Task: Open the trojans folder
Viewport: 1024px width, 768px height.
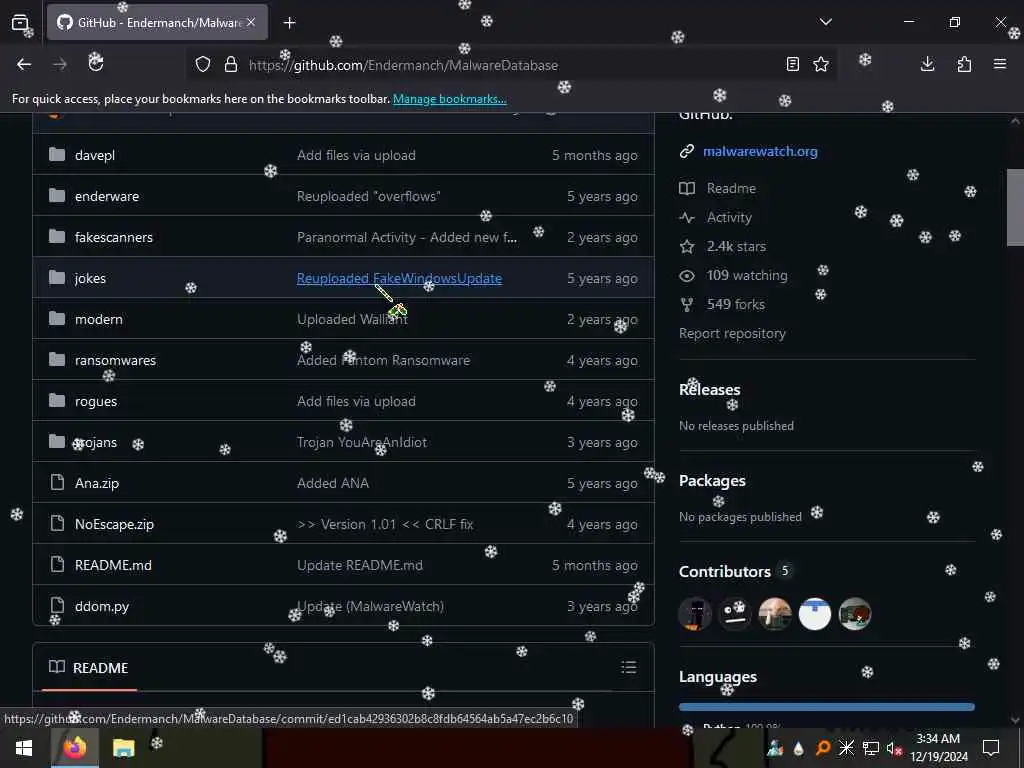Action: click(95, 443)
